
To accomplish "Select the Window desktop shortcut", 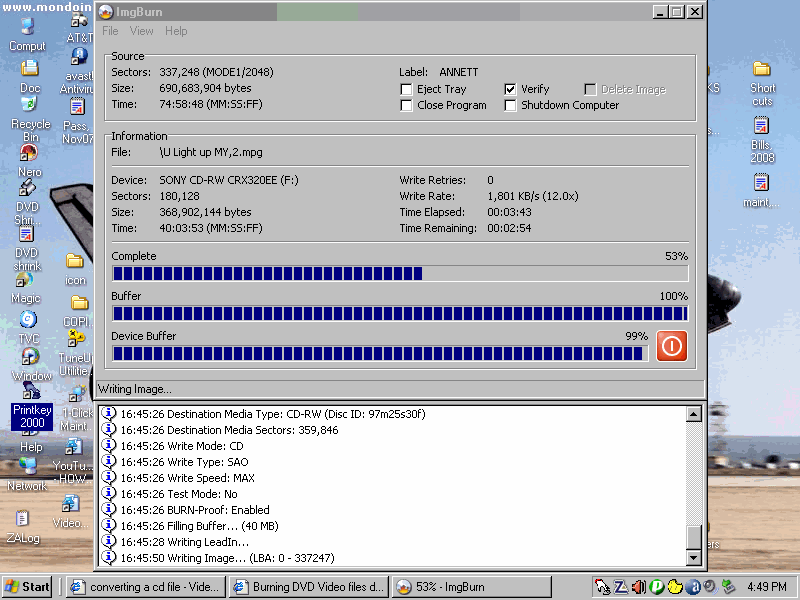I will [x=31, y=364].
